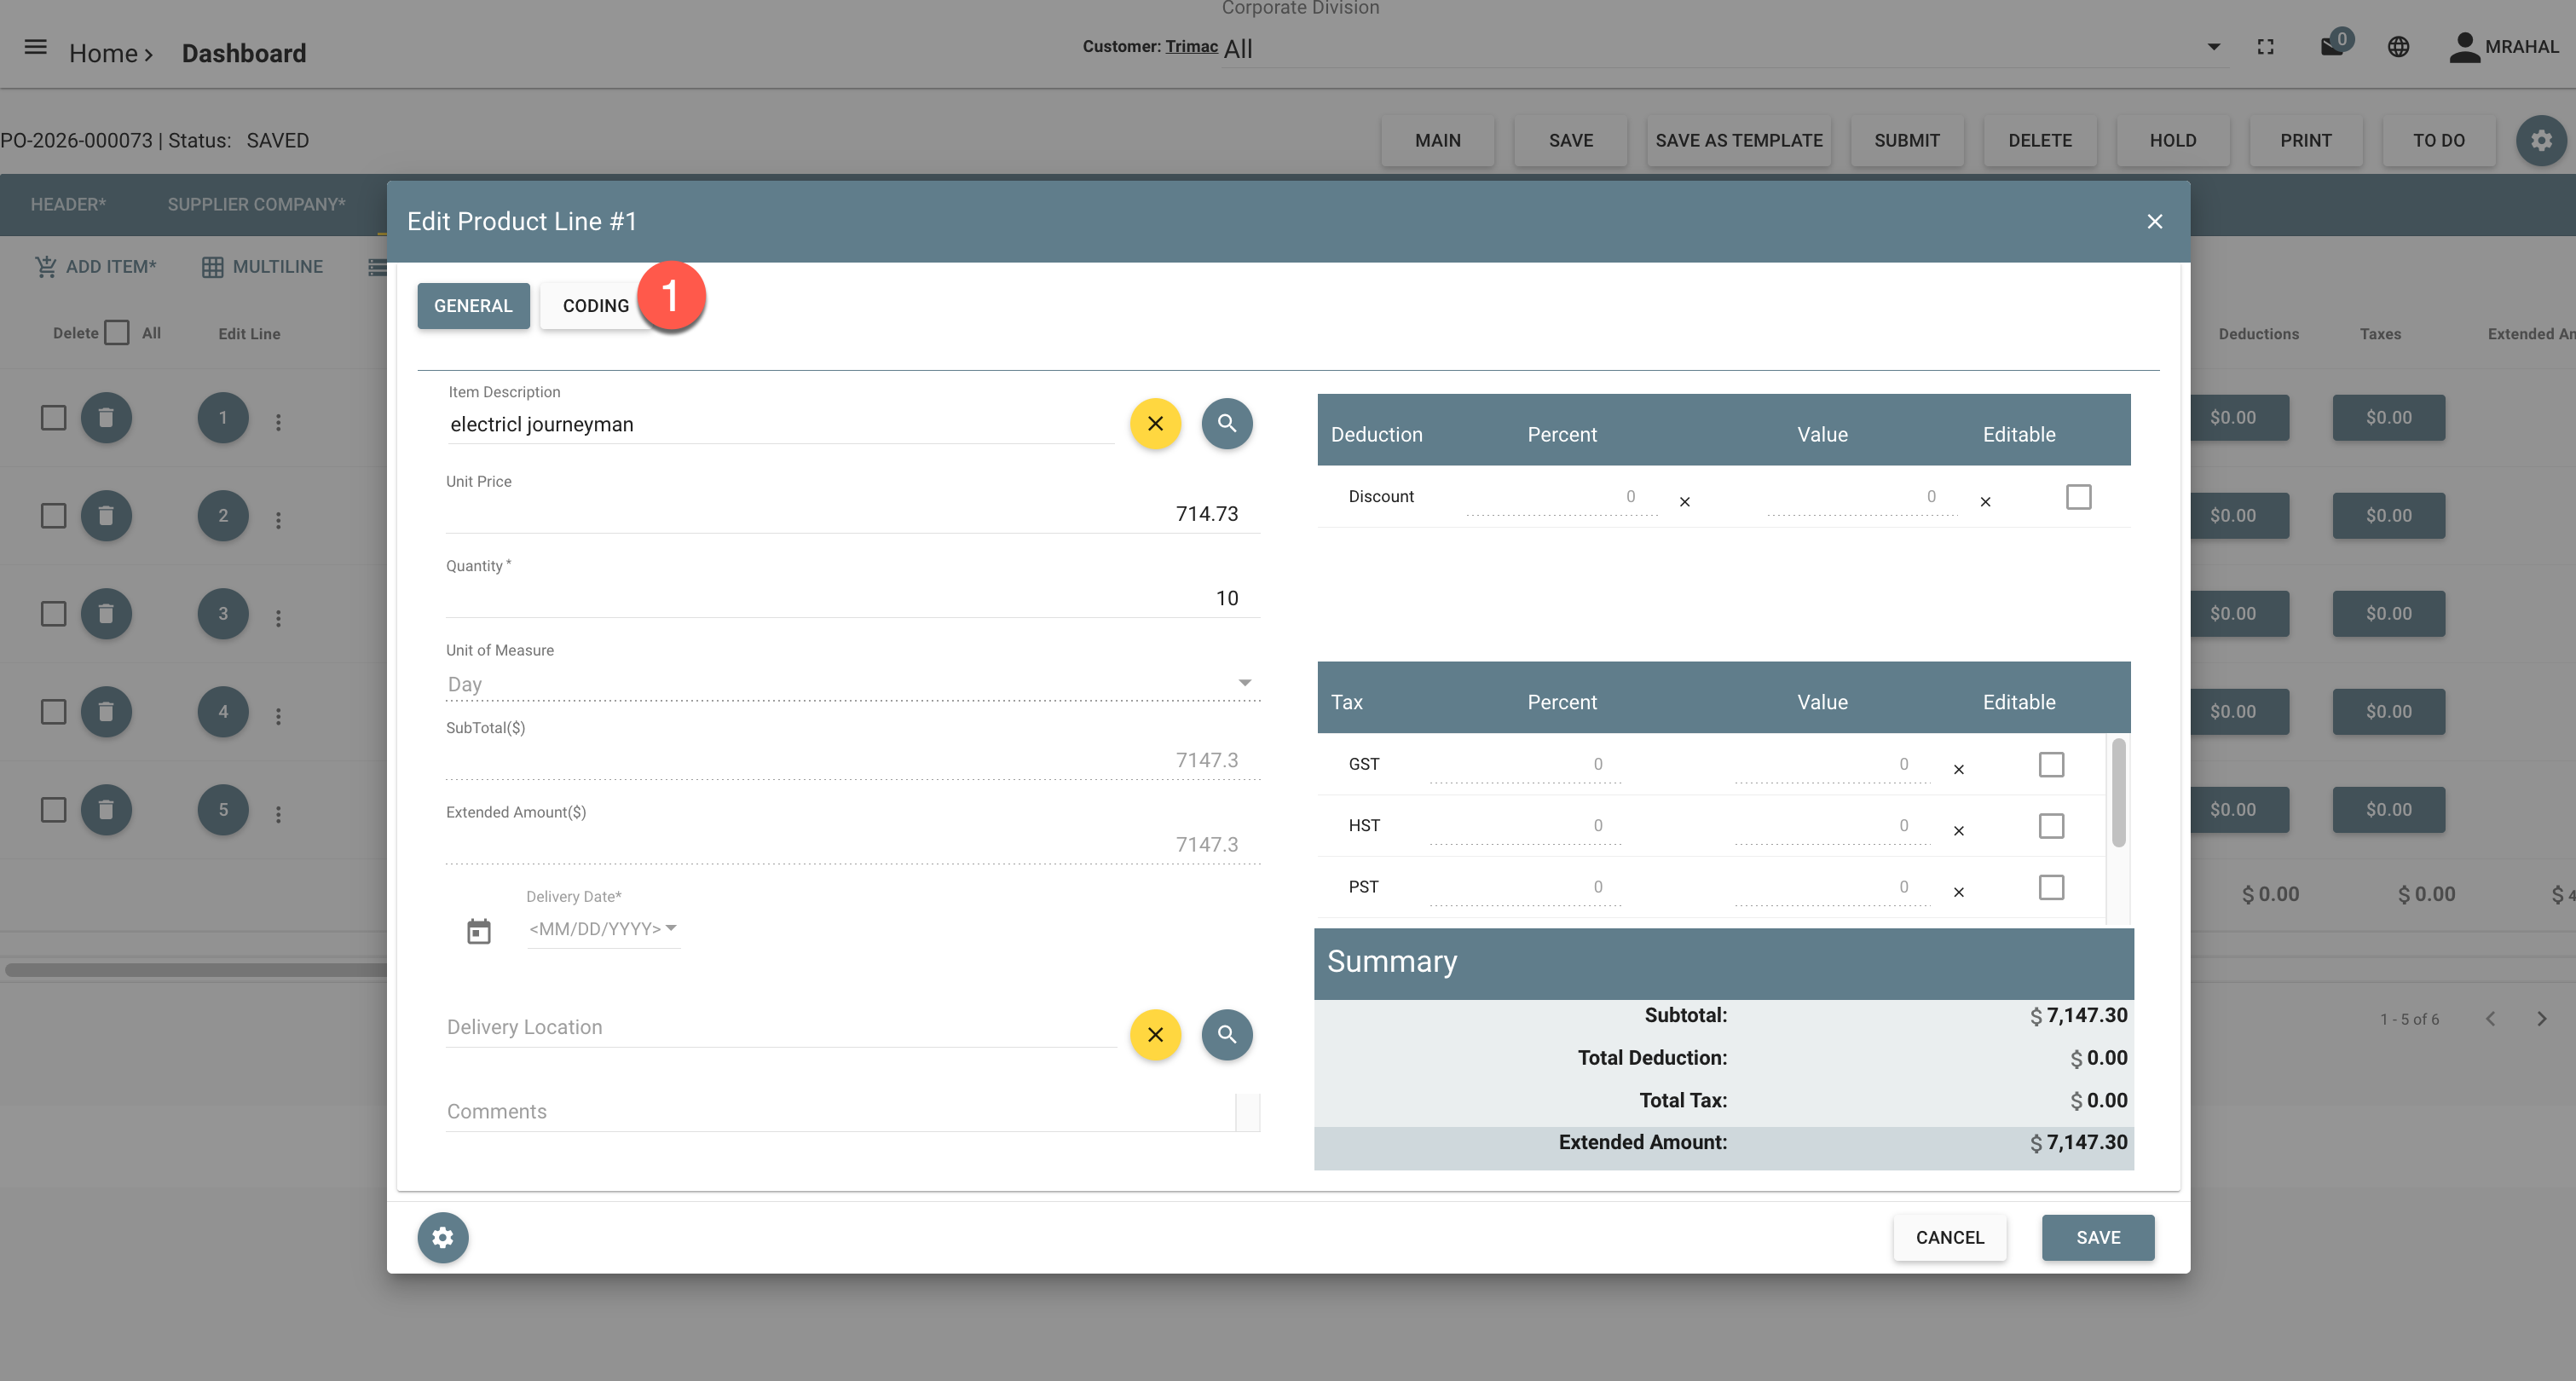Tick the GST Editable checkbox
2576x1381 pixels.
pos(2051,765)
